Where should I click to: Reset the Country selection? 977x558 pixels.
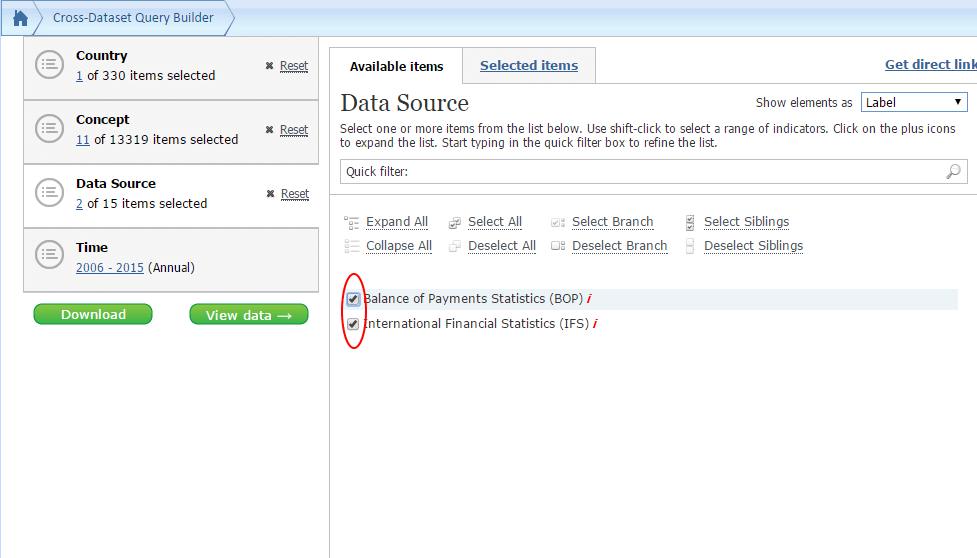pos(293,66)
